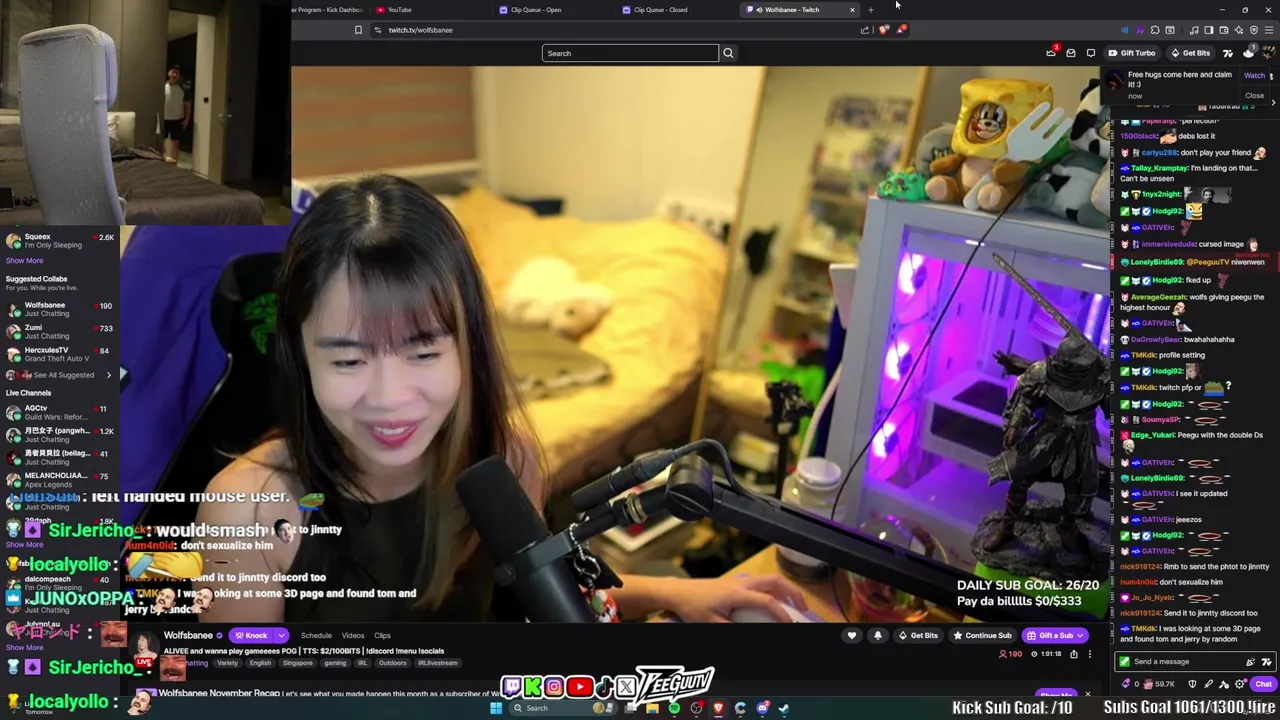Screen dimensions: 1280x720
Task: Click Show More under Squeex channel
Action: (24, 260)
